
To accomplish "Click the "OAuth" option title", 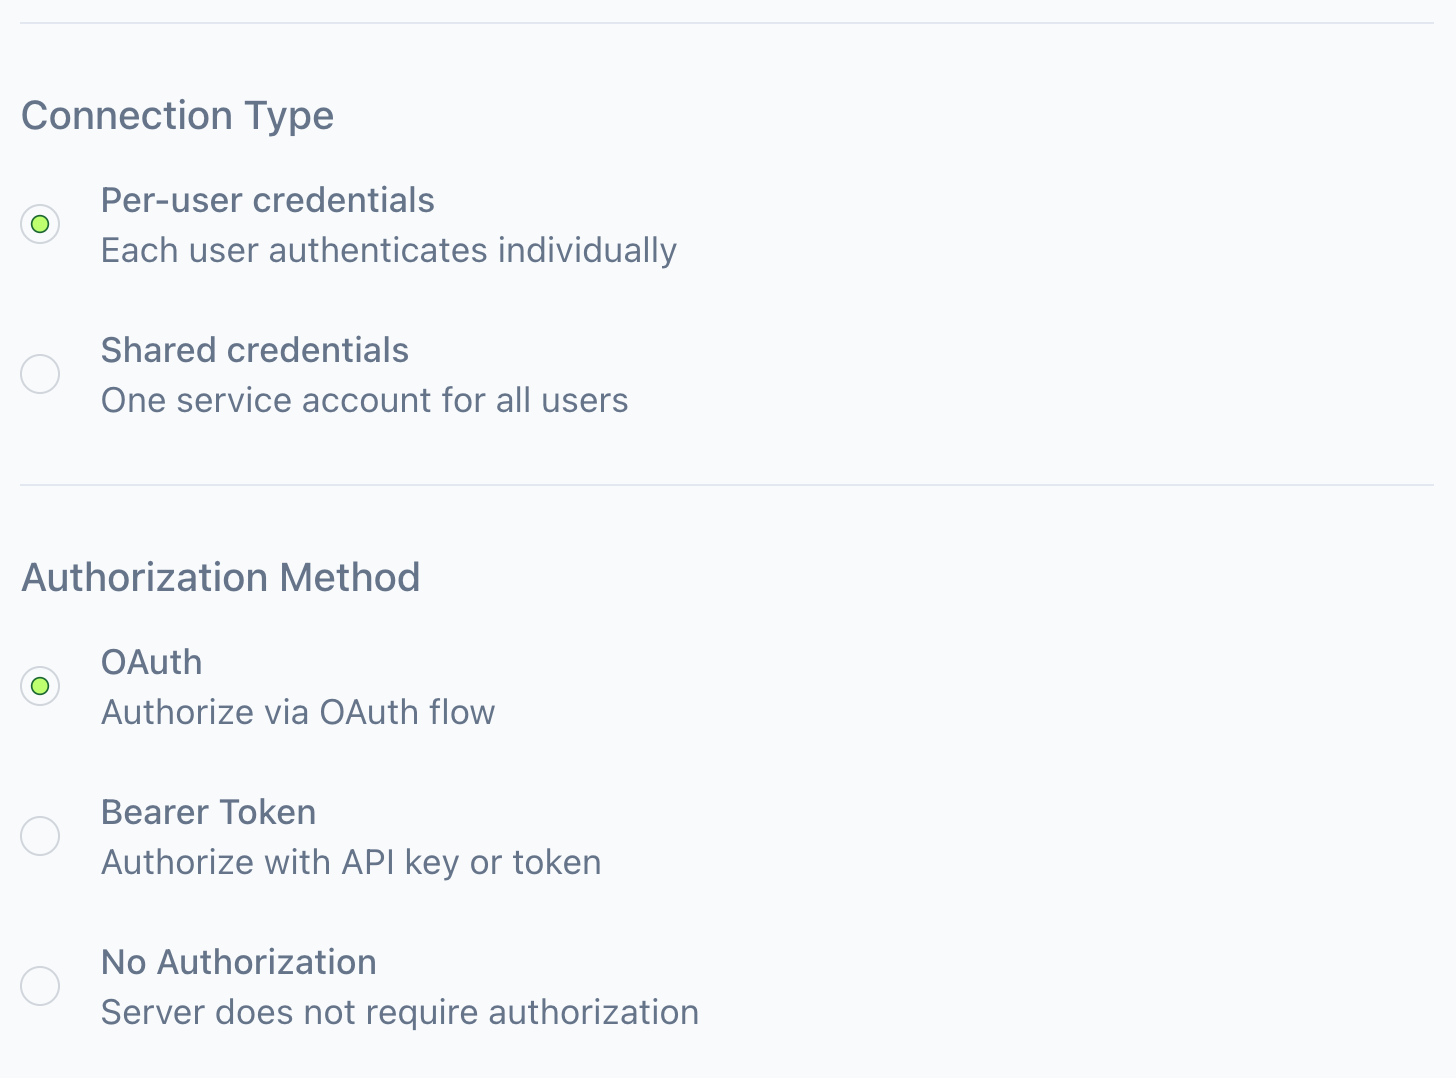I will pos(151,662).
